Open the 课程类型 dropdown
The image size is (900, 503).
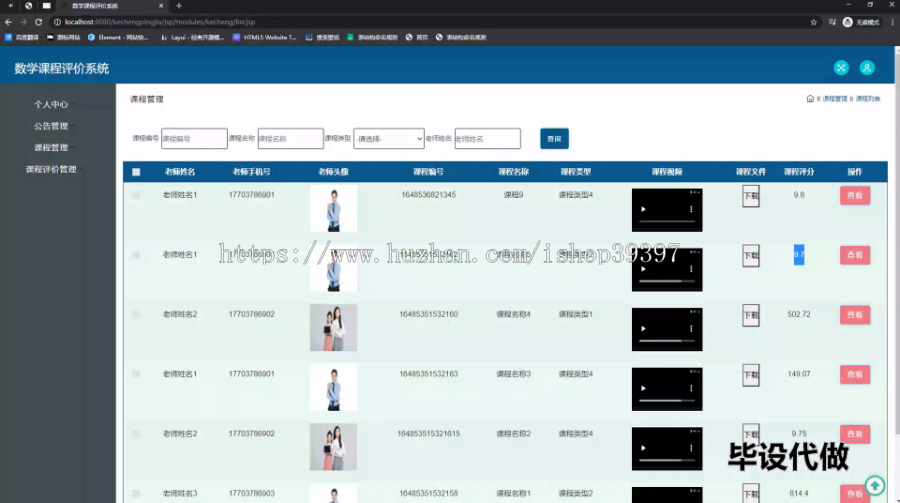[x=389, y=138]
